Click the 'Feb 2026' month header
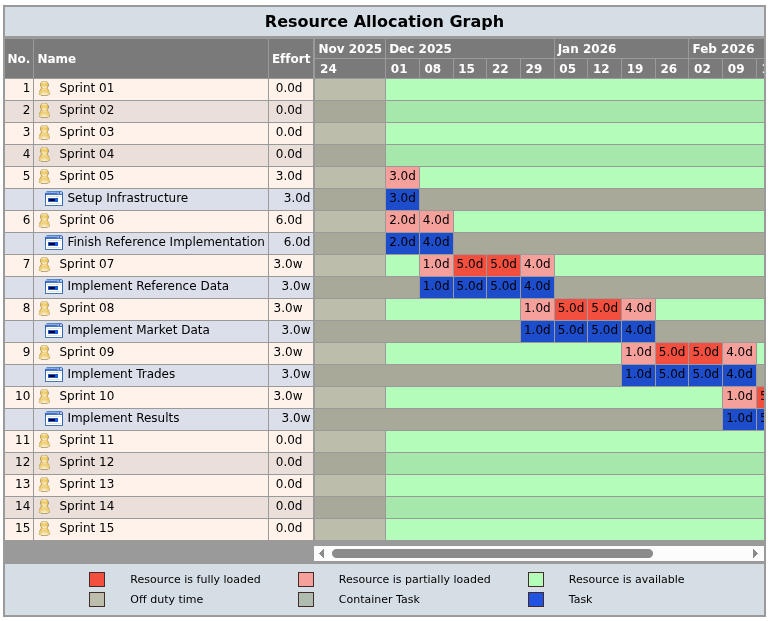The width and height of the screenshot is (770, 621). pyautogui.click(x=727, y=49)
